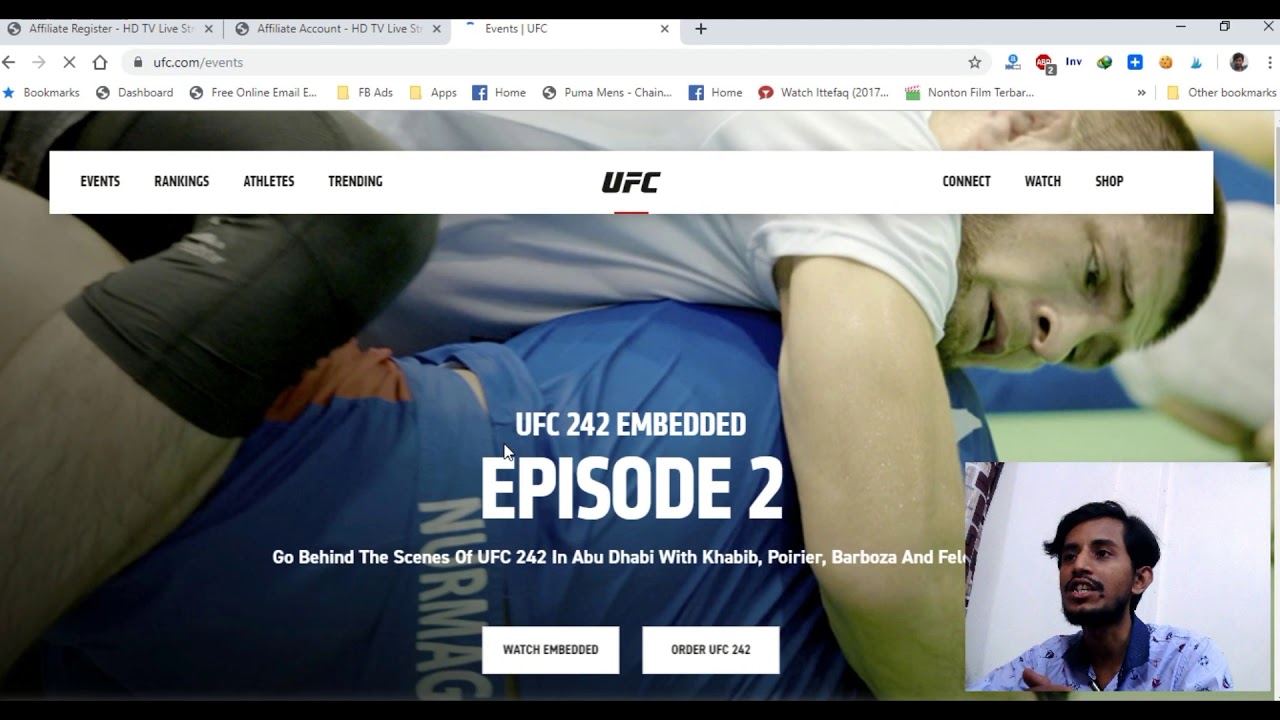Close the Affiliate Register tab
The height and width of the screenshot is (720, 1280).
[x=209, y=29]
